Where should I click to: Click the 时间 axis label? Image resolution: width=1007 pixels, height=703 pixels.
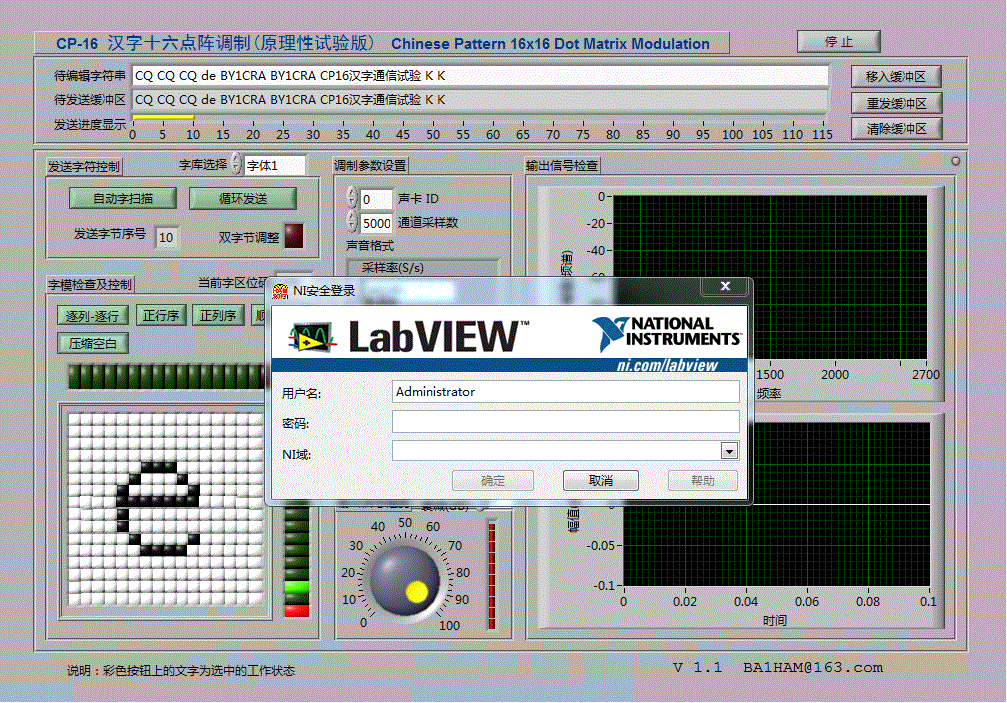[x=775, y=621]
